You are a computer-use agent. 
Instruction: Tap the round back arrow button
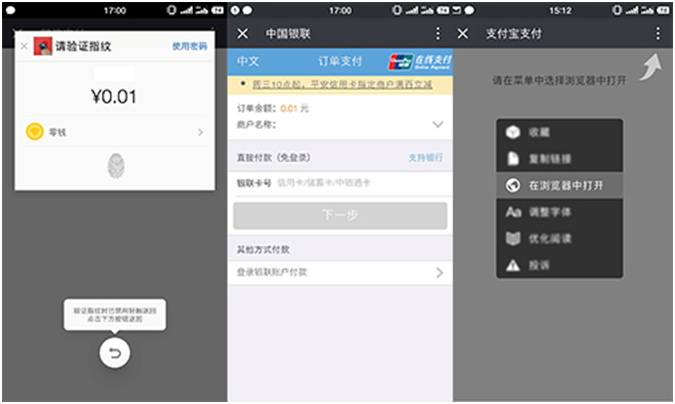115,353
